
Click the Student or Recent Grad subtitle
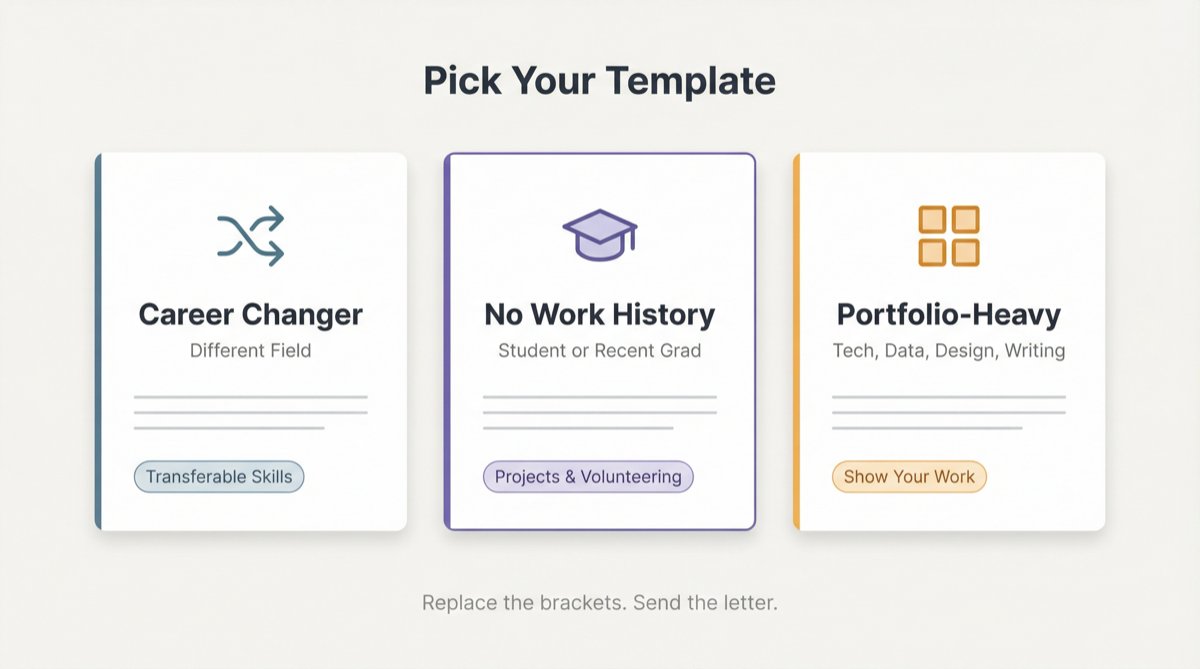(601, 350)
